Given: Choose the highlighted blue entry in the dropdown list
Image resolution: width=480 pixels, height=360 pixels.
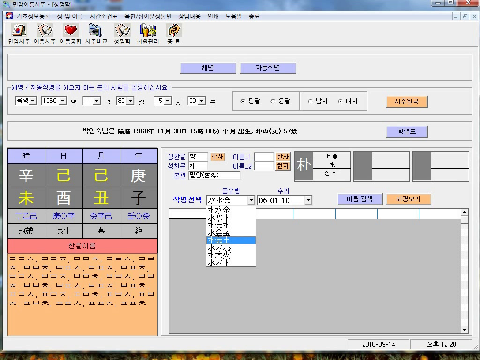Looking at the screenshot, I should [x=231, y=240].
